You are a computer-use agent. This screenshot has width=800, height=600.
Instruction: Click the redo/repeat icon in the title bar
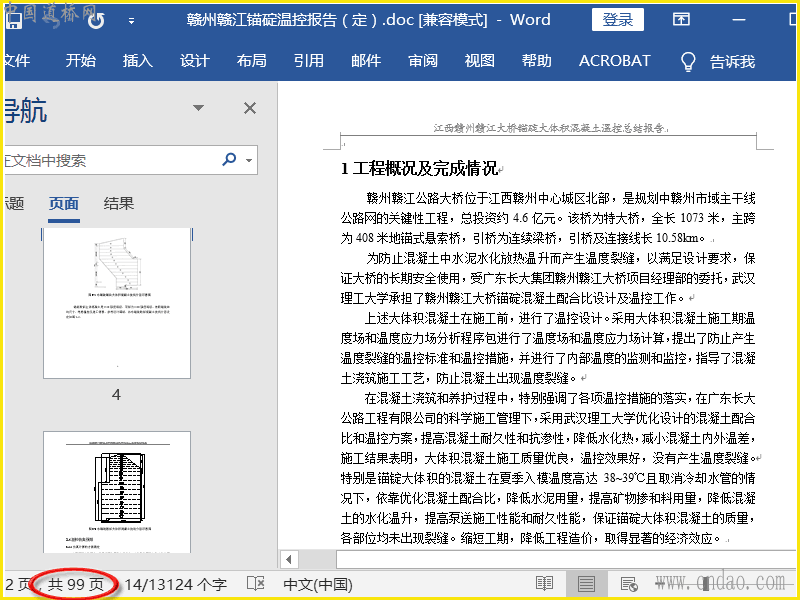pyautogui.click(x=95, y=20)
